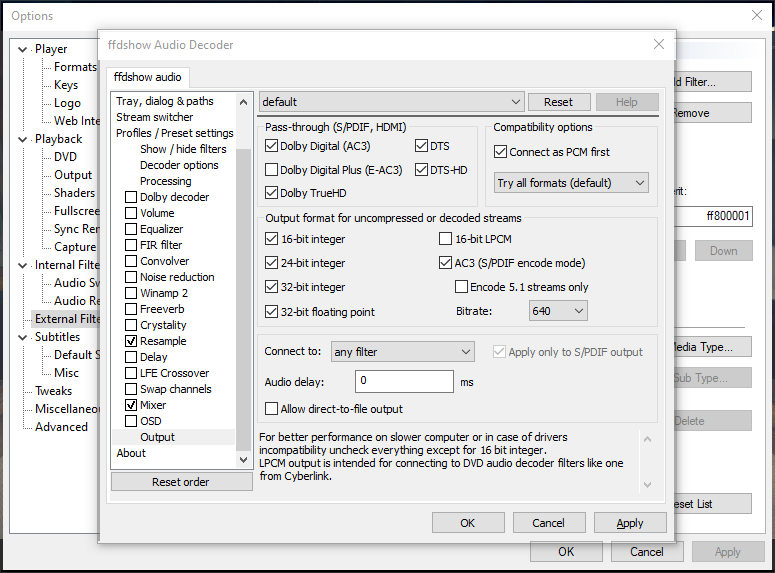The height and width of the screenshot is (573, 775).
Task: Check Dolby Digital Plus (E-AC3) pass-through
Action: (271, 170)
